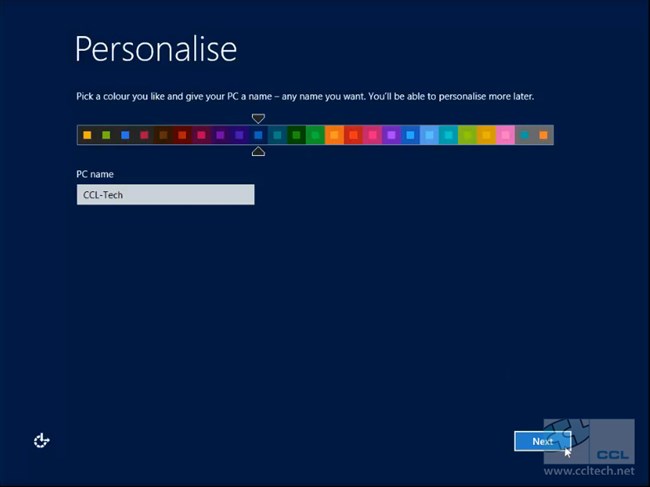Open the Ease of Access icon
This screenshot has width=650, height=487.
(41, 441)
